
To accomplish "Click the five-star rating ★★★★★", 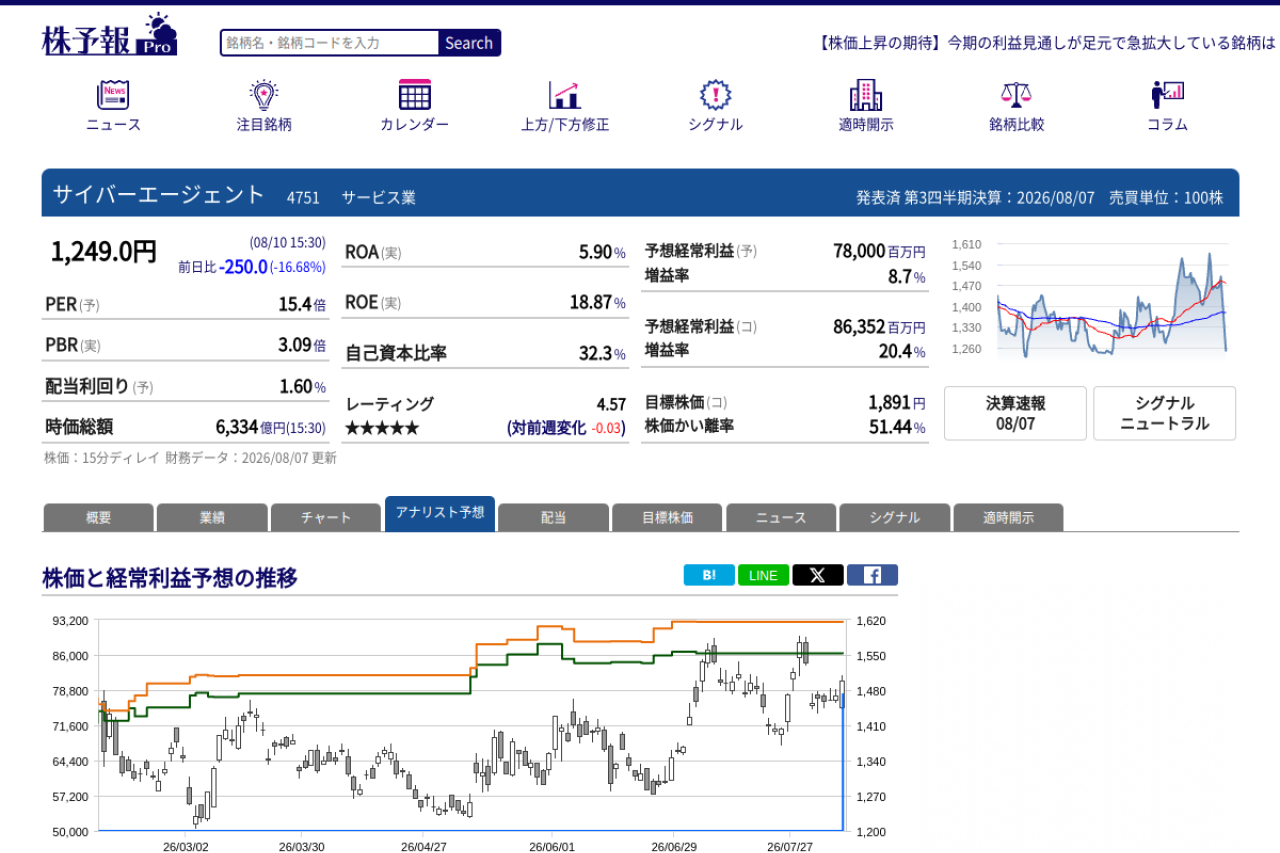I will click(382, 428).
